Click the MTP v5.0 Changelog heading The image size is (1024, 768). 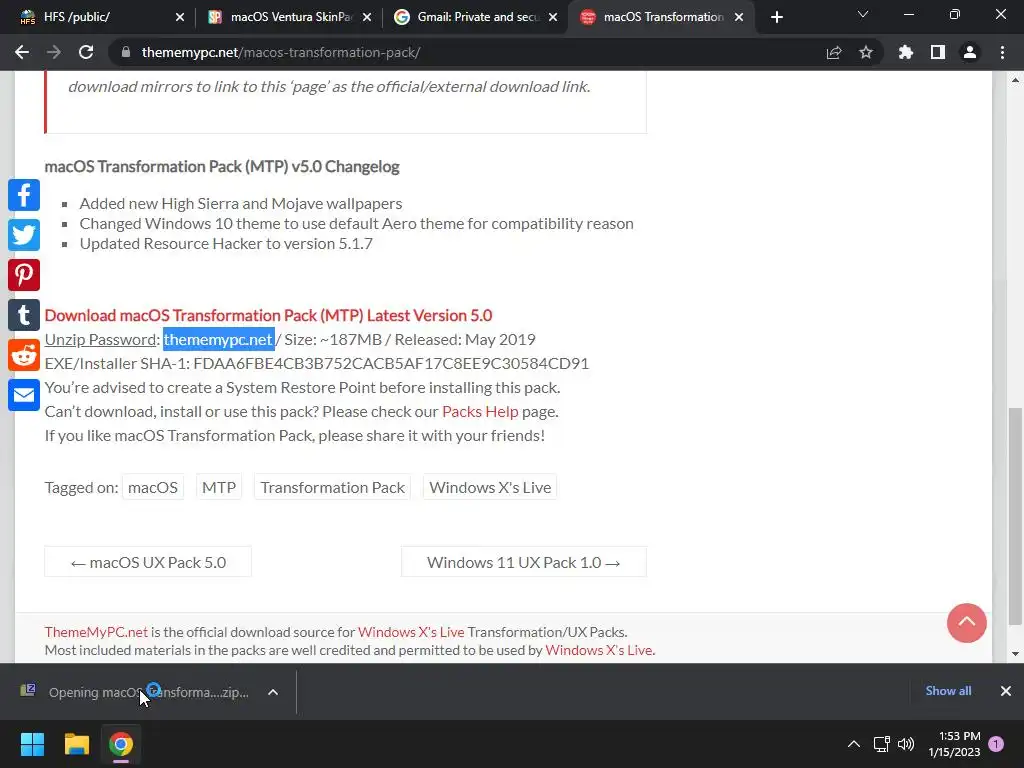[x=222, y=167]
